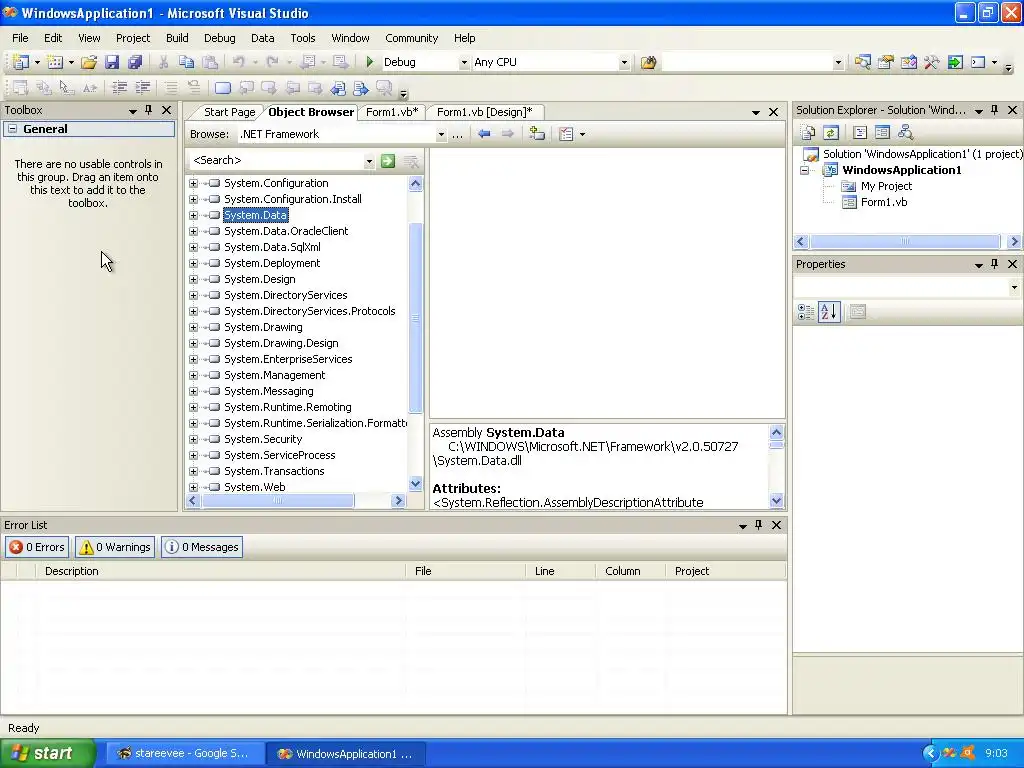
Task: Click the Edit Custom Component Set ellipsis button
Action: point(457,135)
